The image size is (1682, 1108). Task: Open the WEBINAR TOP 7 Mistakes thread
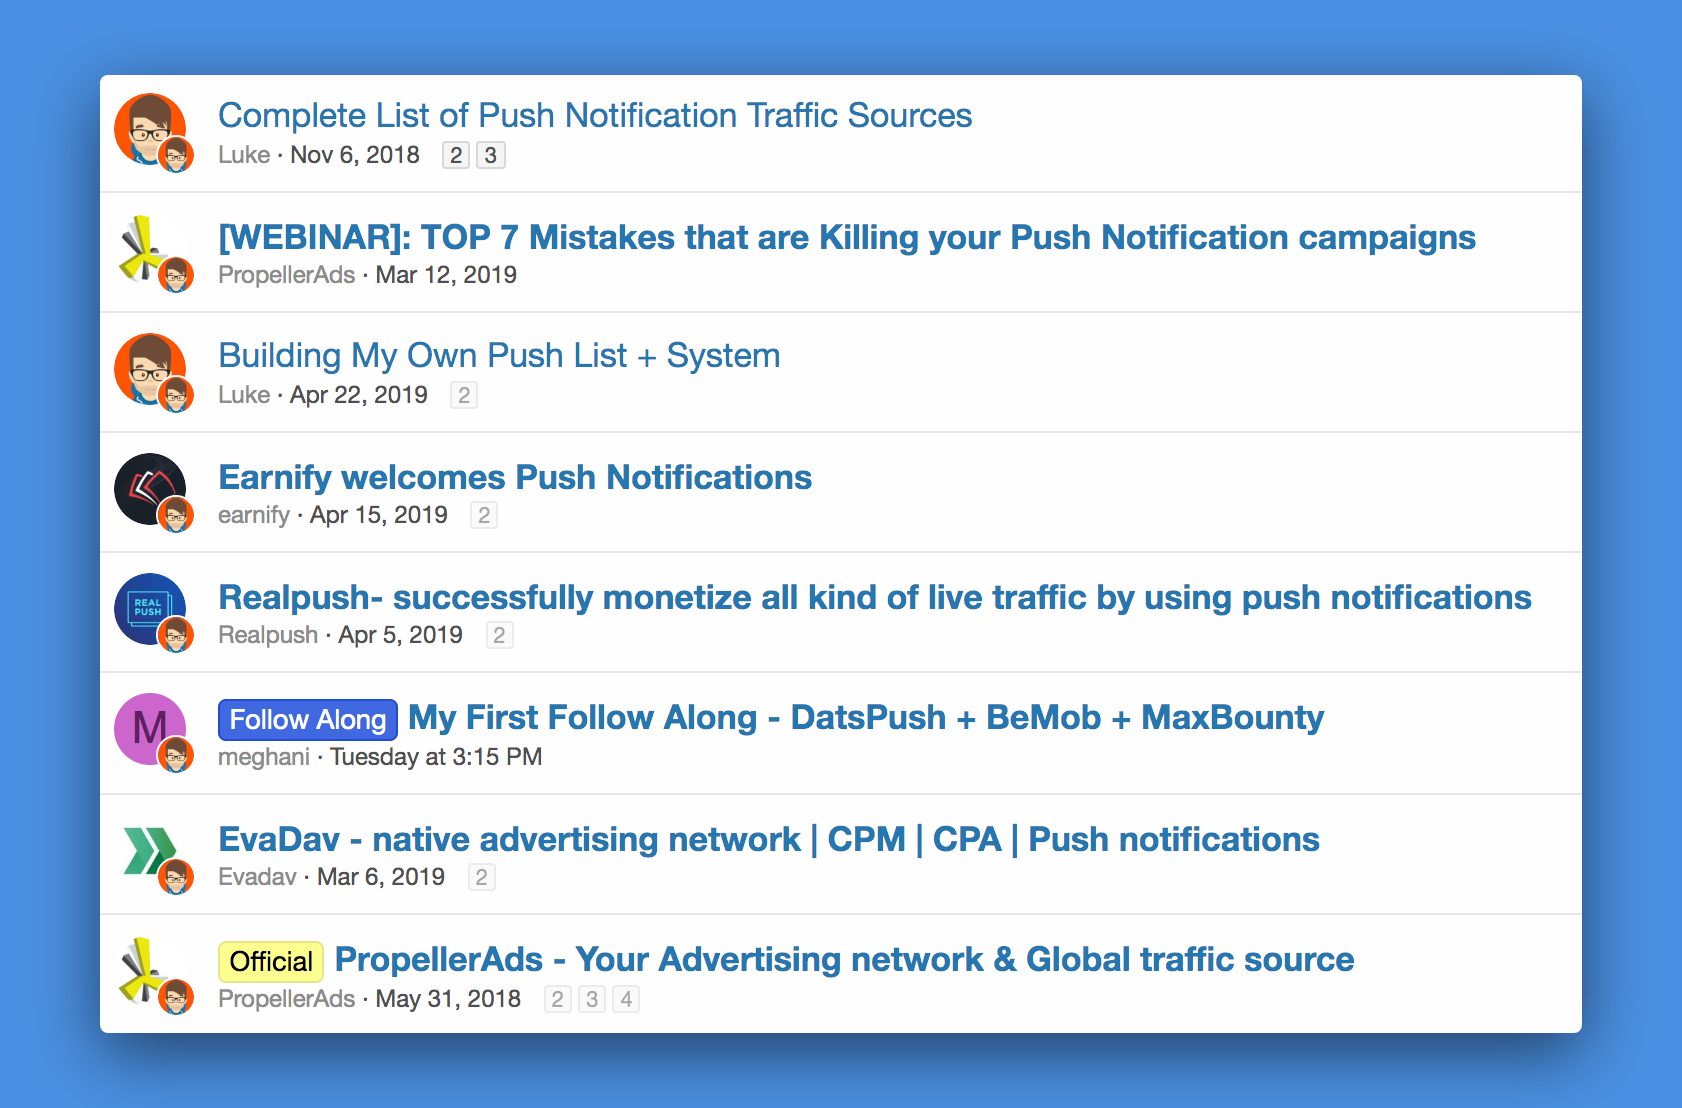click(x=847, y=237)
